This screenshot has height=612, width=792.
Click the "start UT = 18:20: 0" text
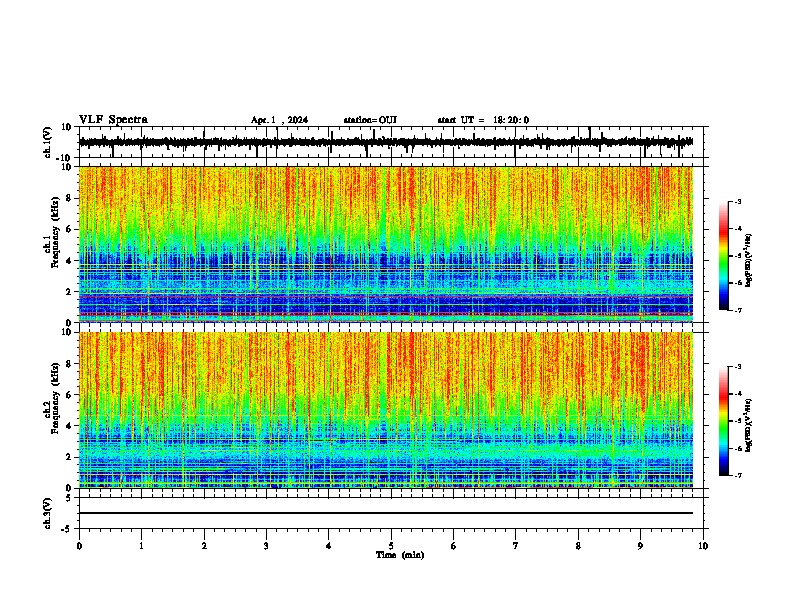(483, 120)
